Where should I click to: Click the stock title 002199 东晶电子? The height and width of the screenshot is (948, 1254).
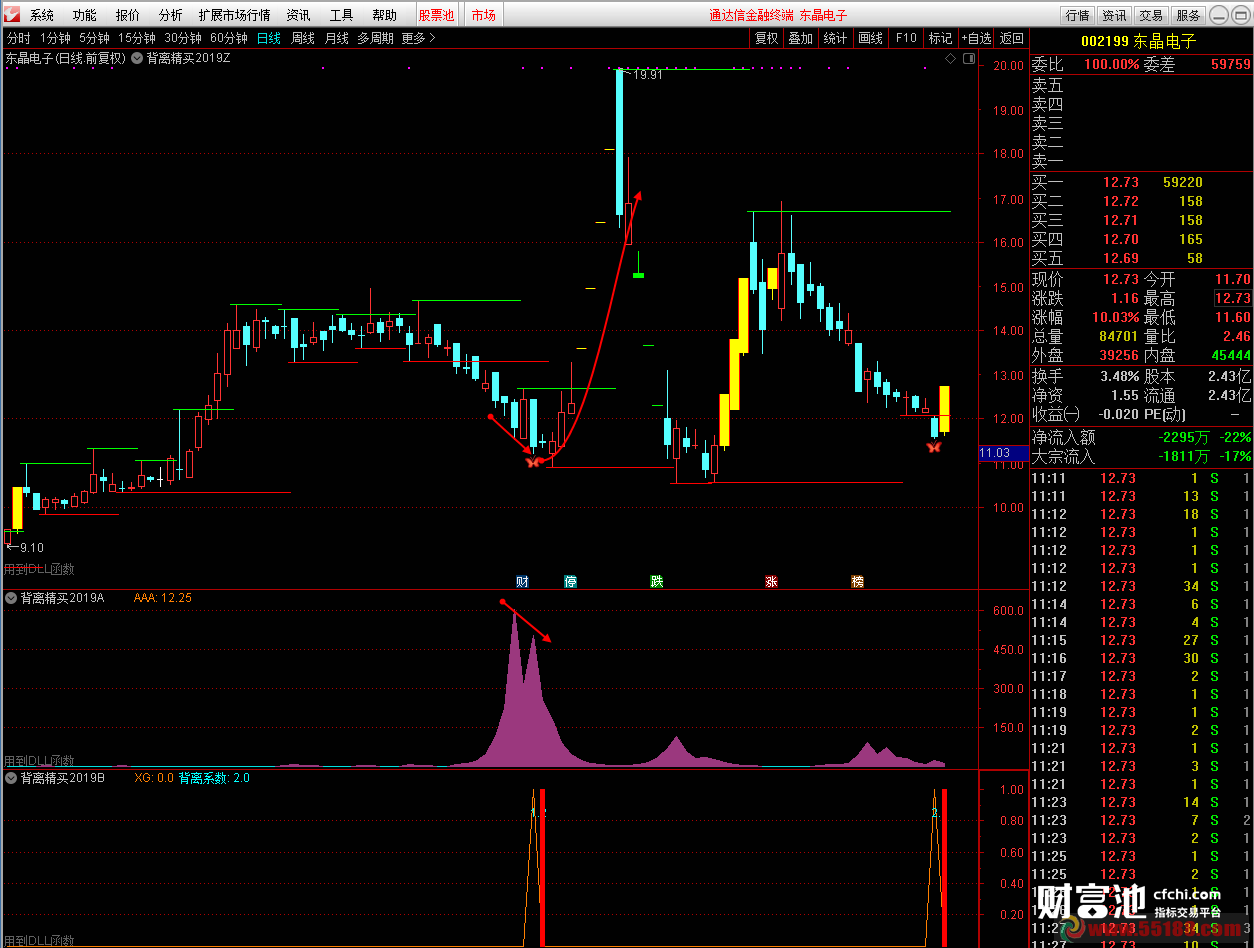1139,41
